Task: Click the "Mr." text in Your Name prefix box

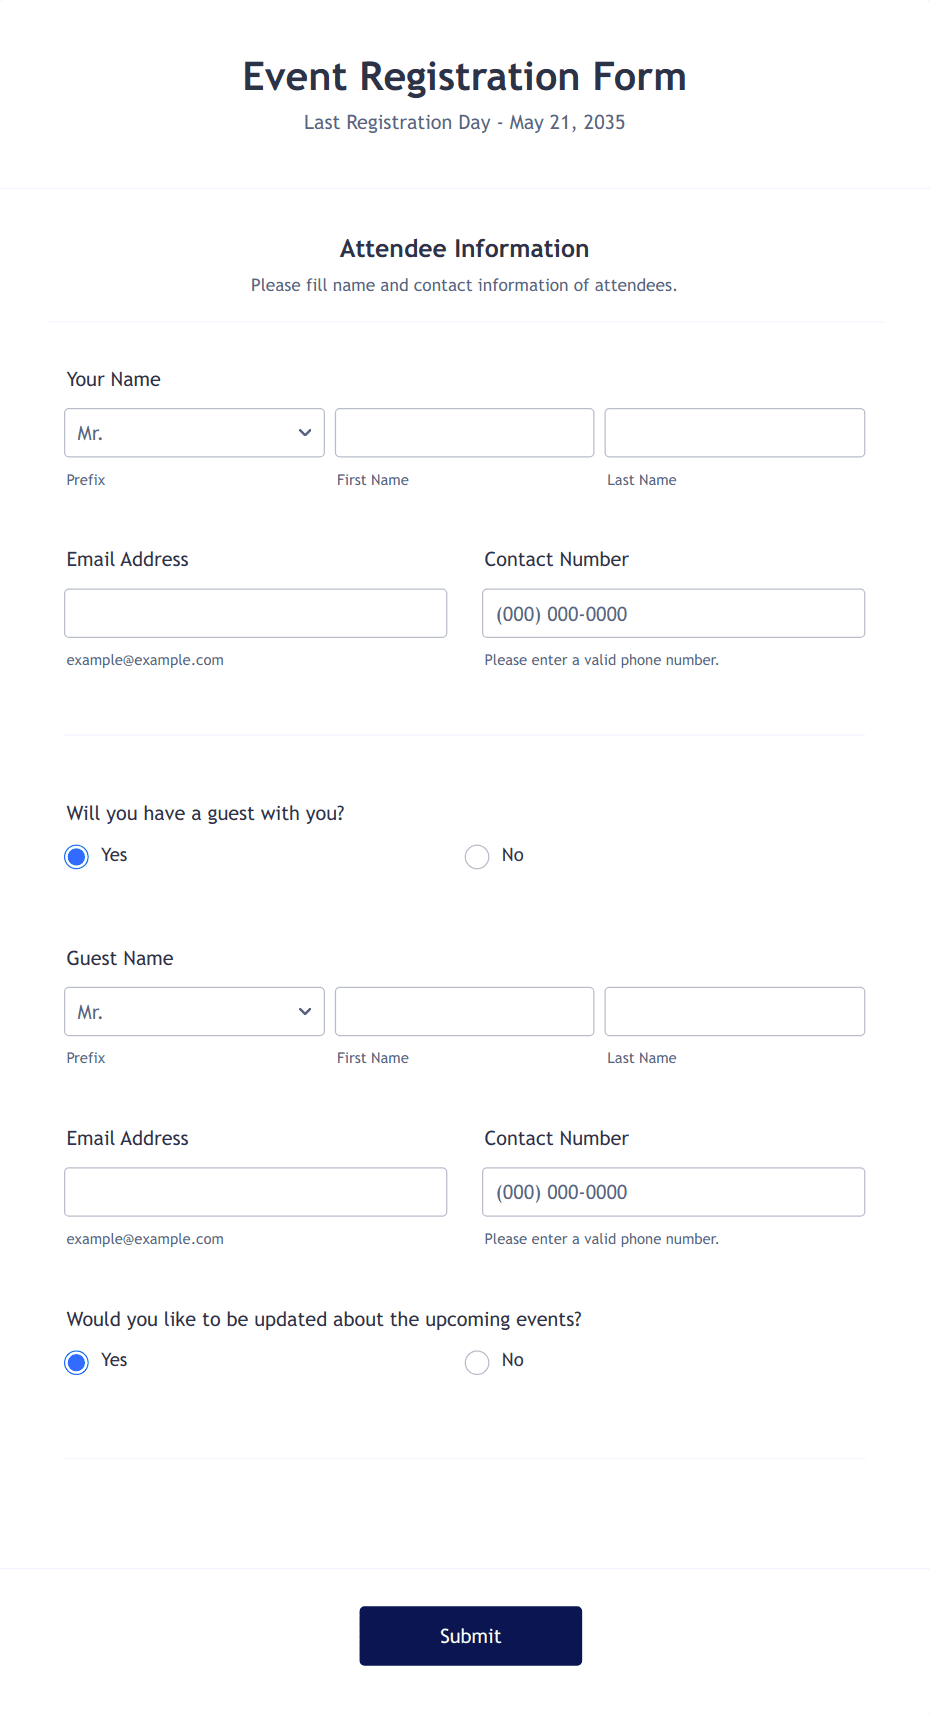Action: 90,432
